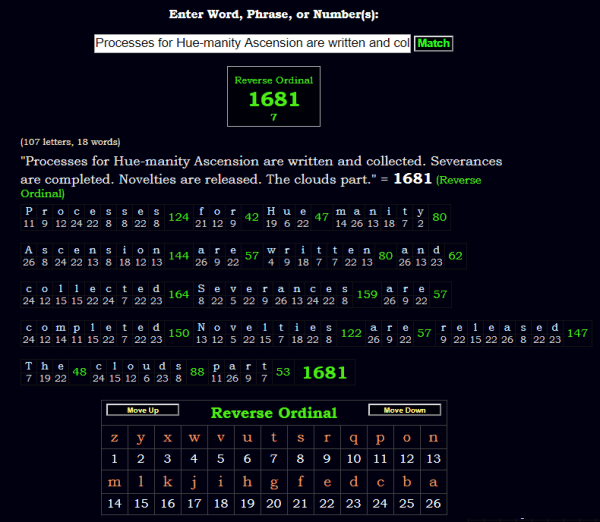Click the word total 124 for Processes
Viewport: 600px width, 522px height.
179,217
